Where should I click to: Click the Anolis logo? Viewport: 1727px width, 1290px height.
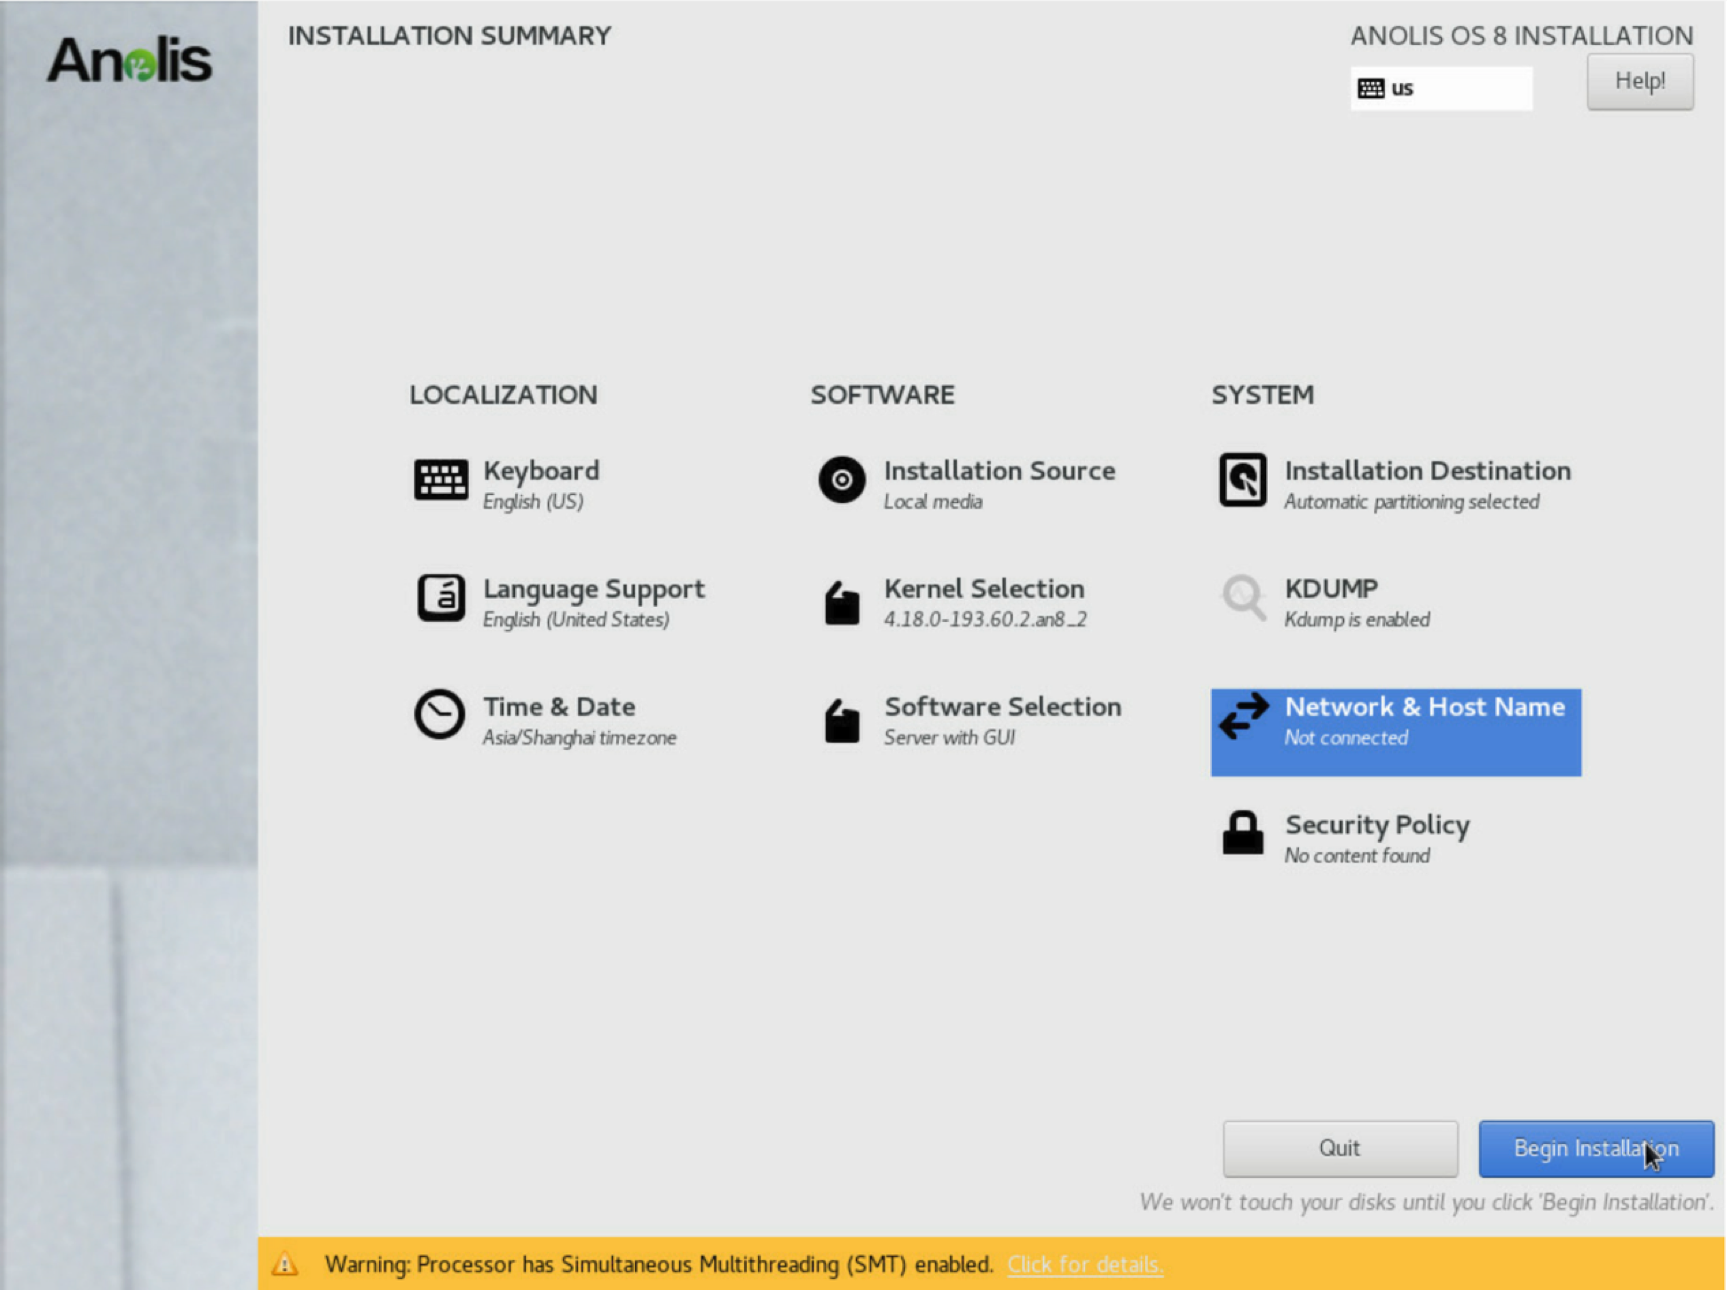pyautogui.click(x=129, y=60)
